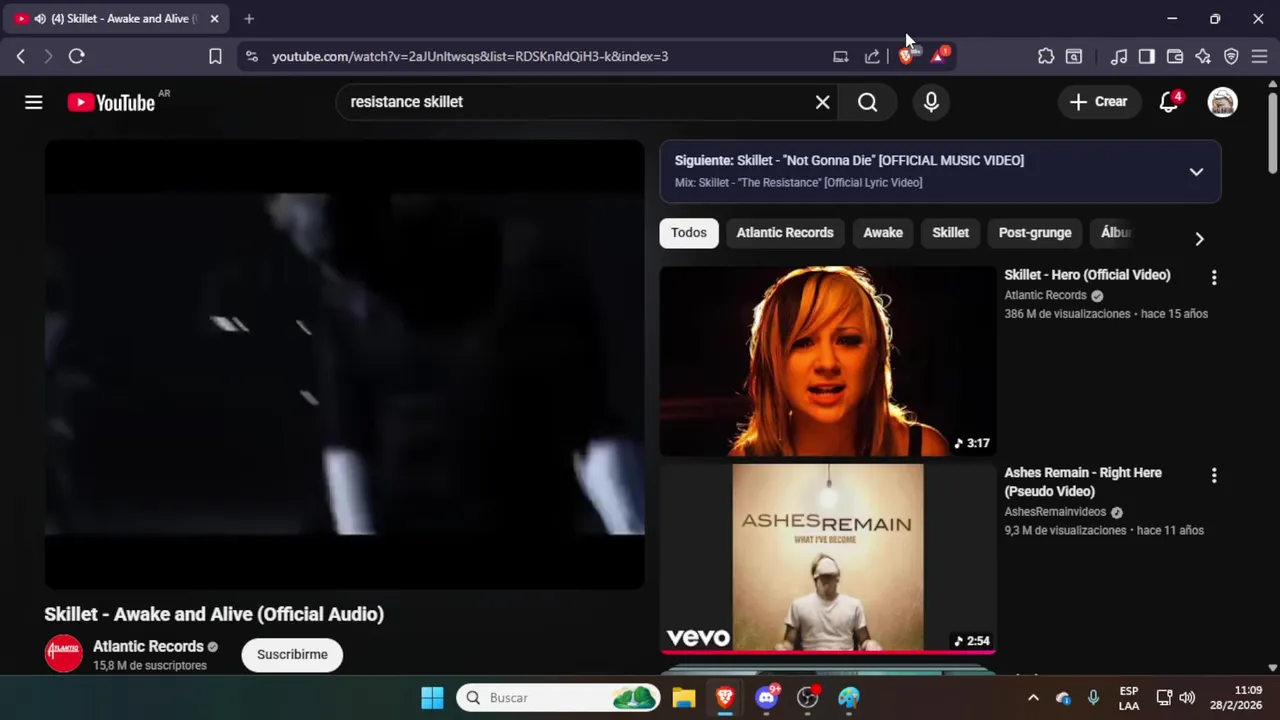Click the page vertical scrollbar
Image resolution: width=1280 pixels, height=720 pixels.
coord(1273,132)
